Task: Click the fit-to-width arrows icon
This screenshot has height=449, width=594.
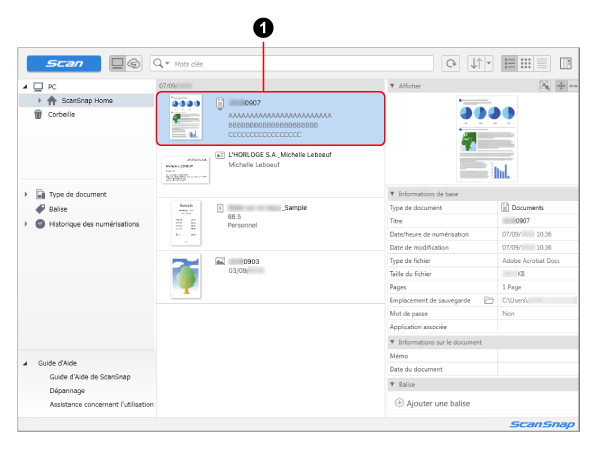Action: [573, 86]
